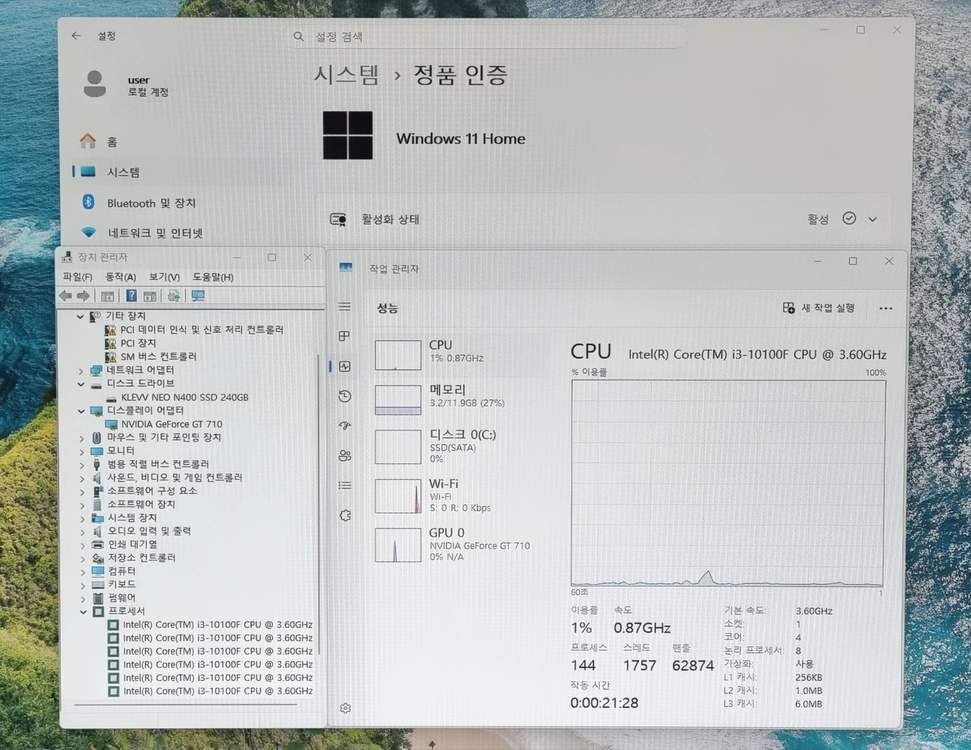
Task: Click the 새 작업 실행 button
Action: tap(819, 308)
